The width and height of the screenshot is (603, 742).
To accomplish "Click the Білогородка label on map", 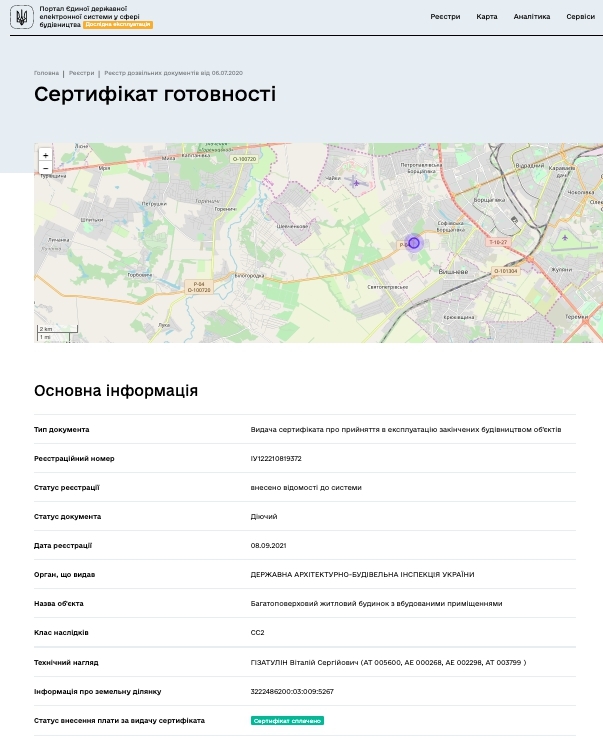I will click(x=249, y=276).
